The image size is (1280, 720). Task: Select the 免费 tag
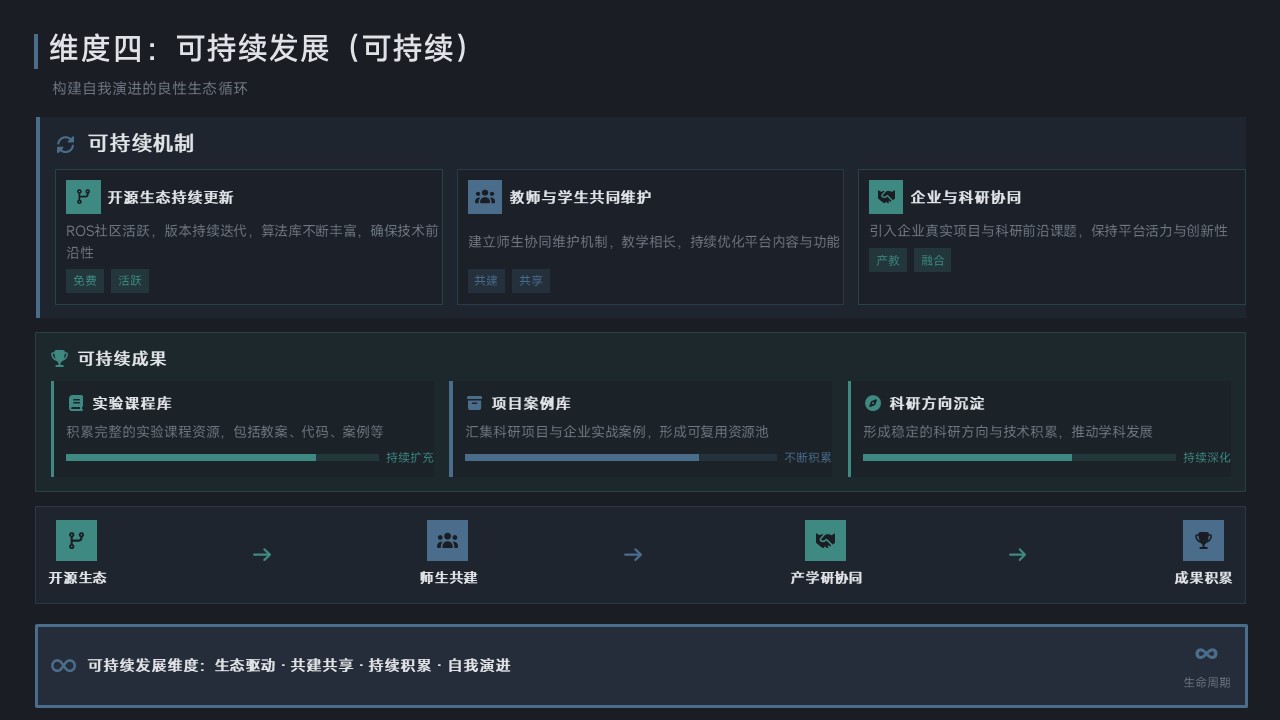pos(85,281)
